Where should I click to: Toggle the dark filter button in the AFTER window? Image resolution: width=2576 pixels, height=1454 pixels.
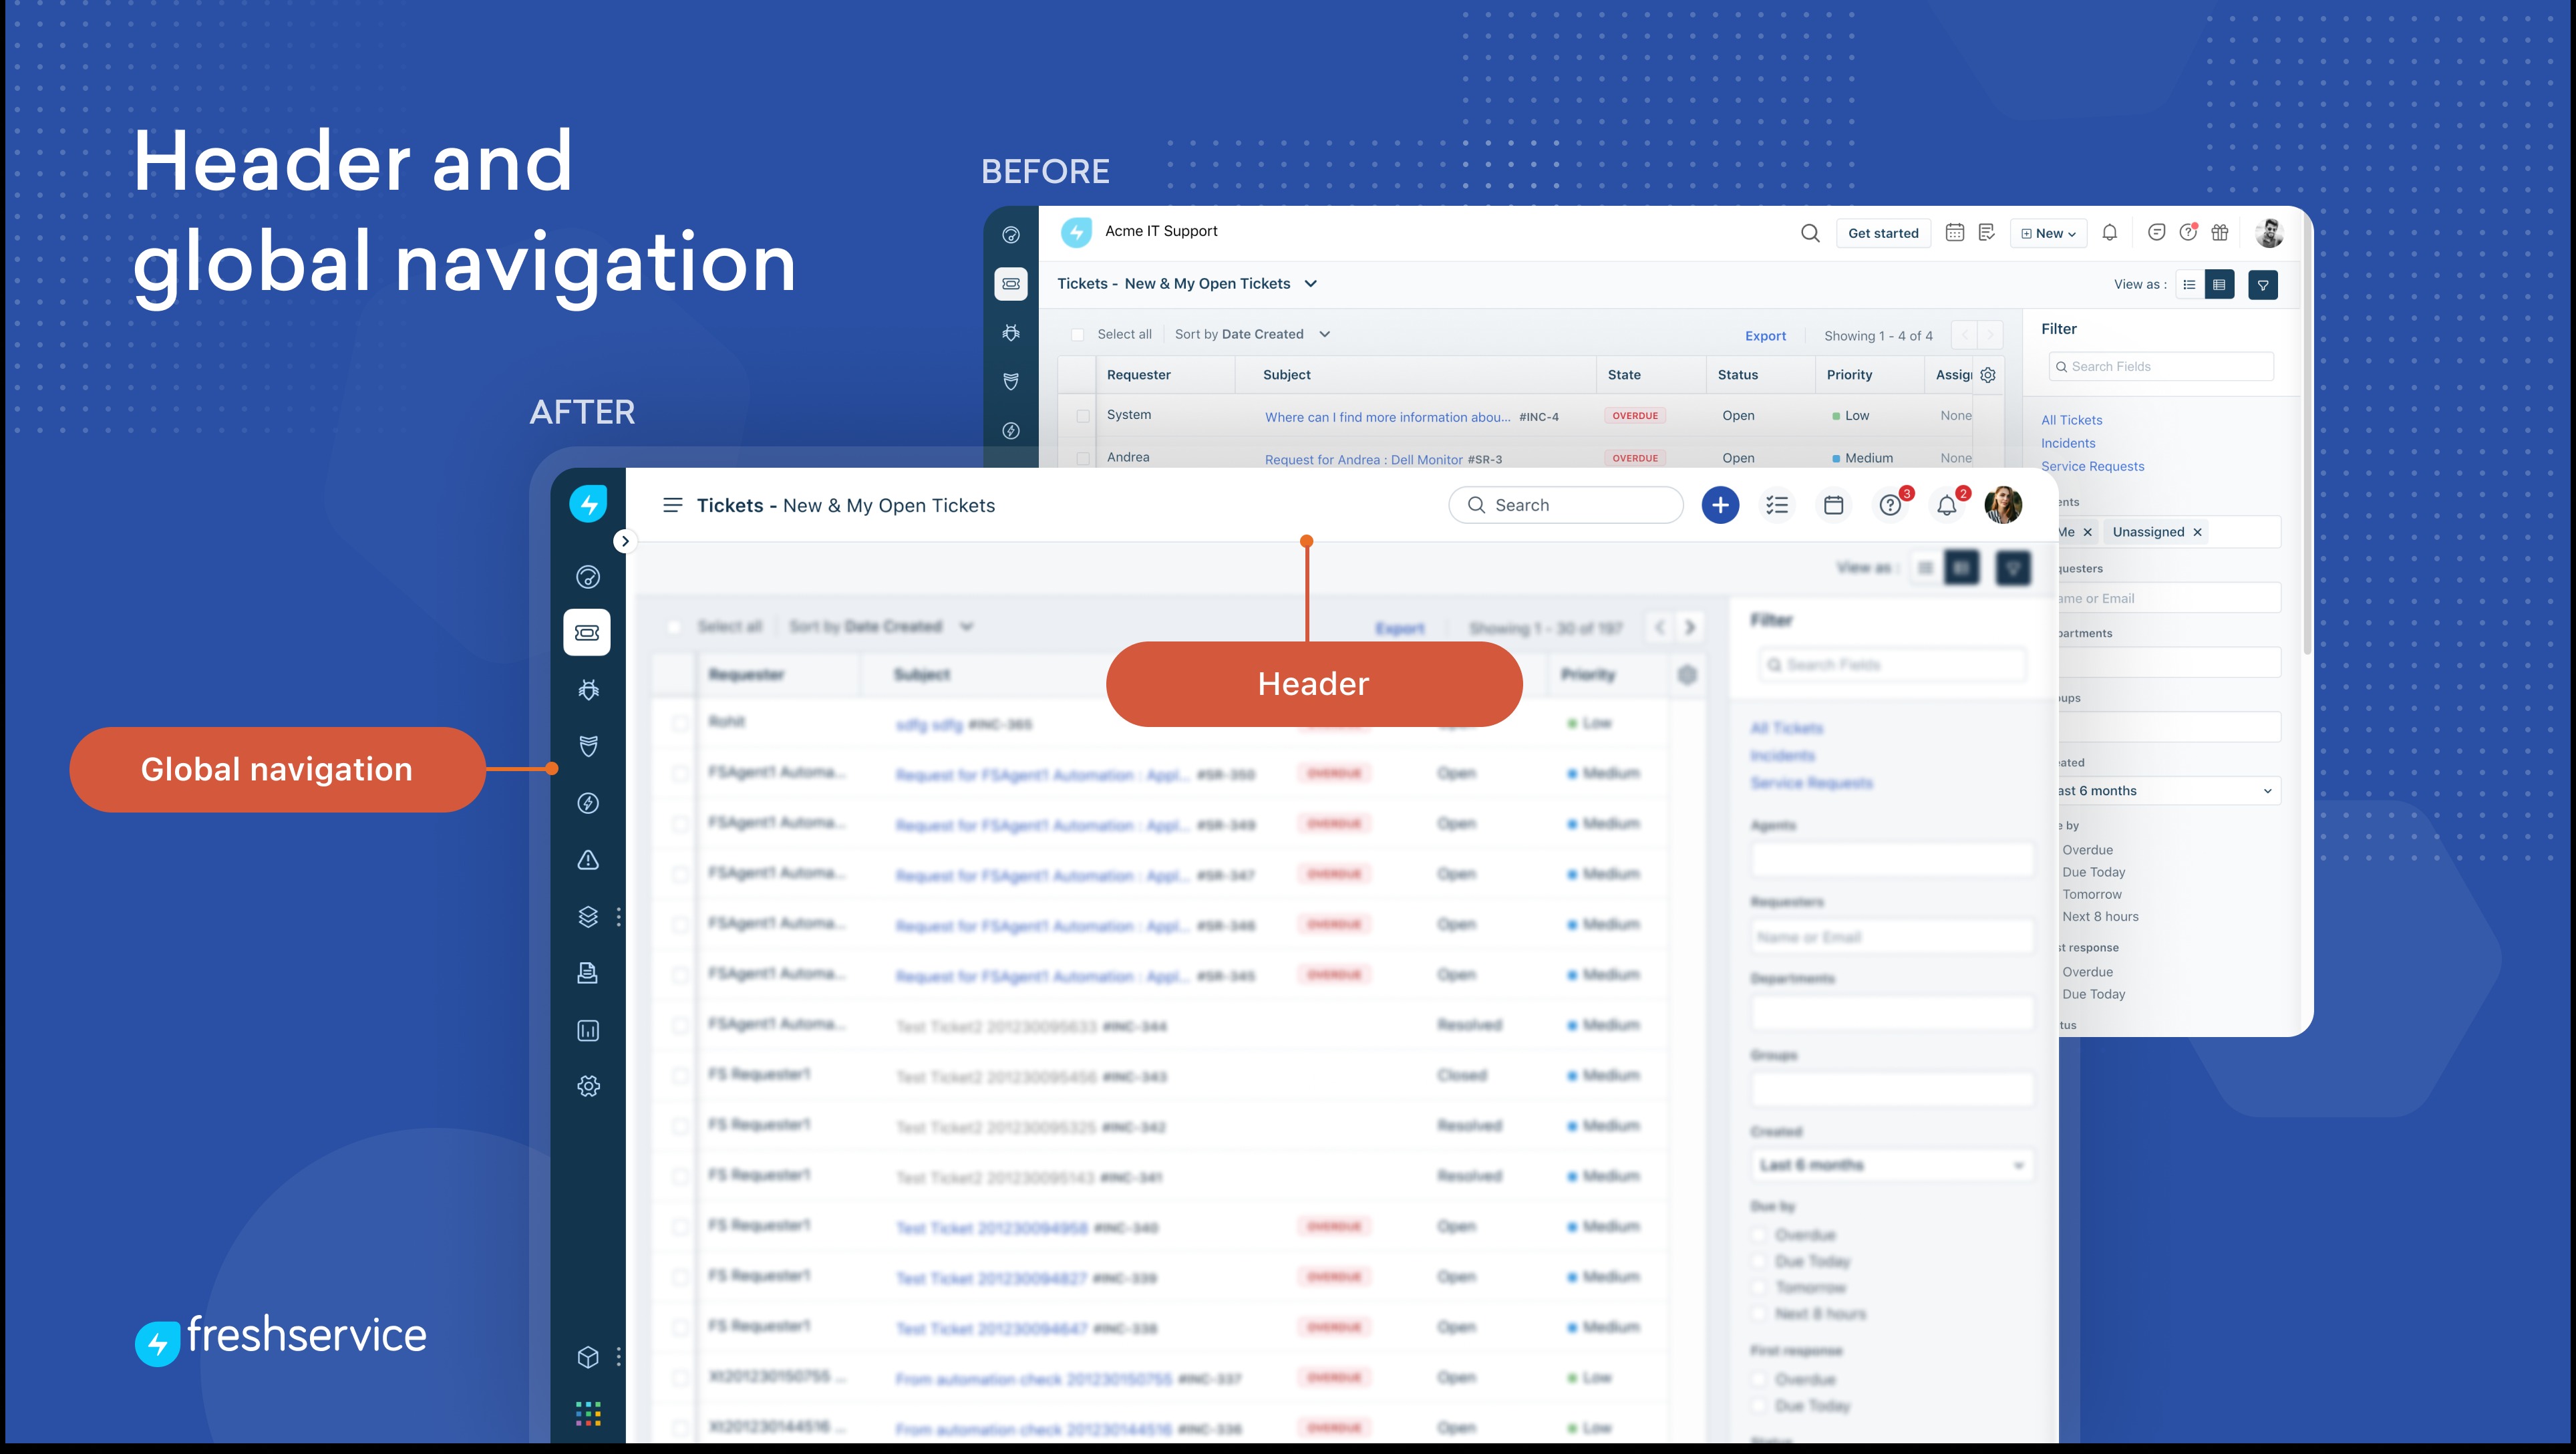pos(2012,568)
